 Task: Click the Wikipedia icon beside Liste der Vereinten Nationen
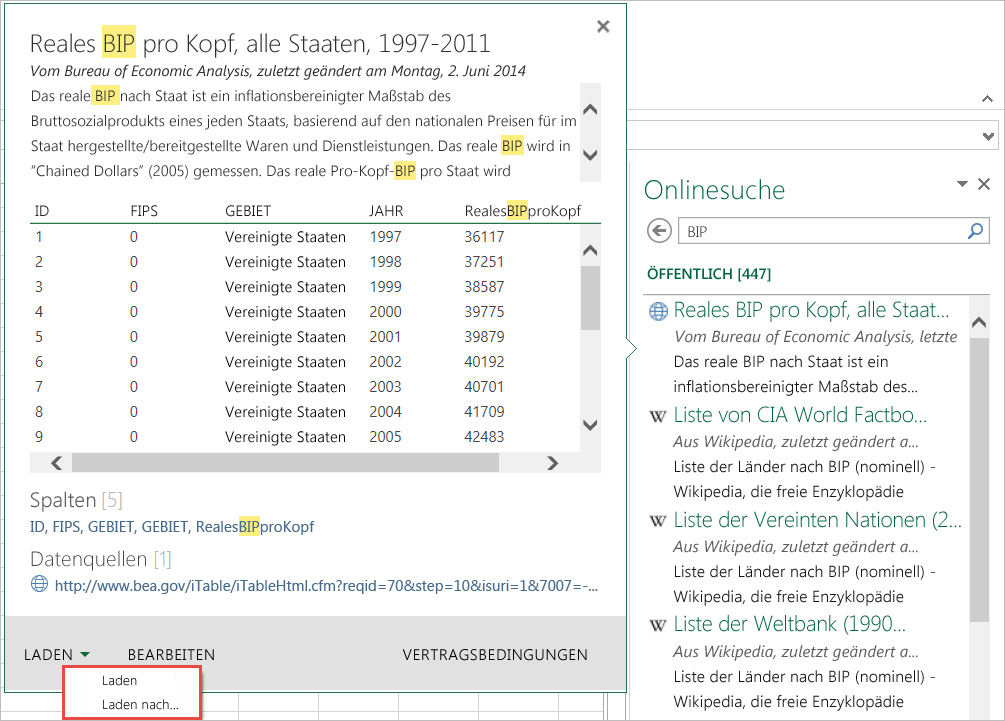pyautogui.click(x=658, y=521)
